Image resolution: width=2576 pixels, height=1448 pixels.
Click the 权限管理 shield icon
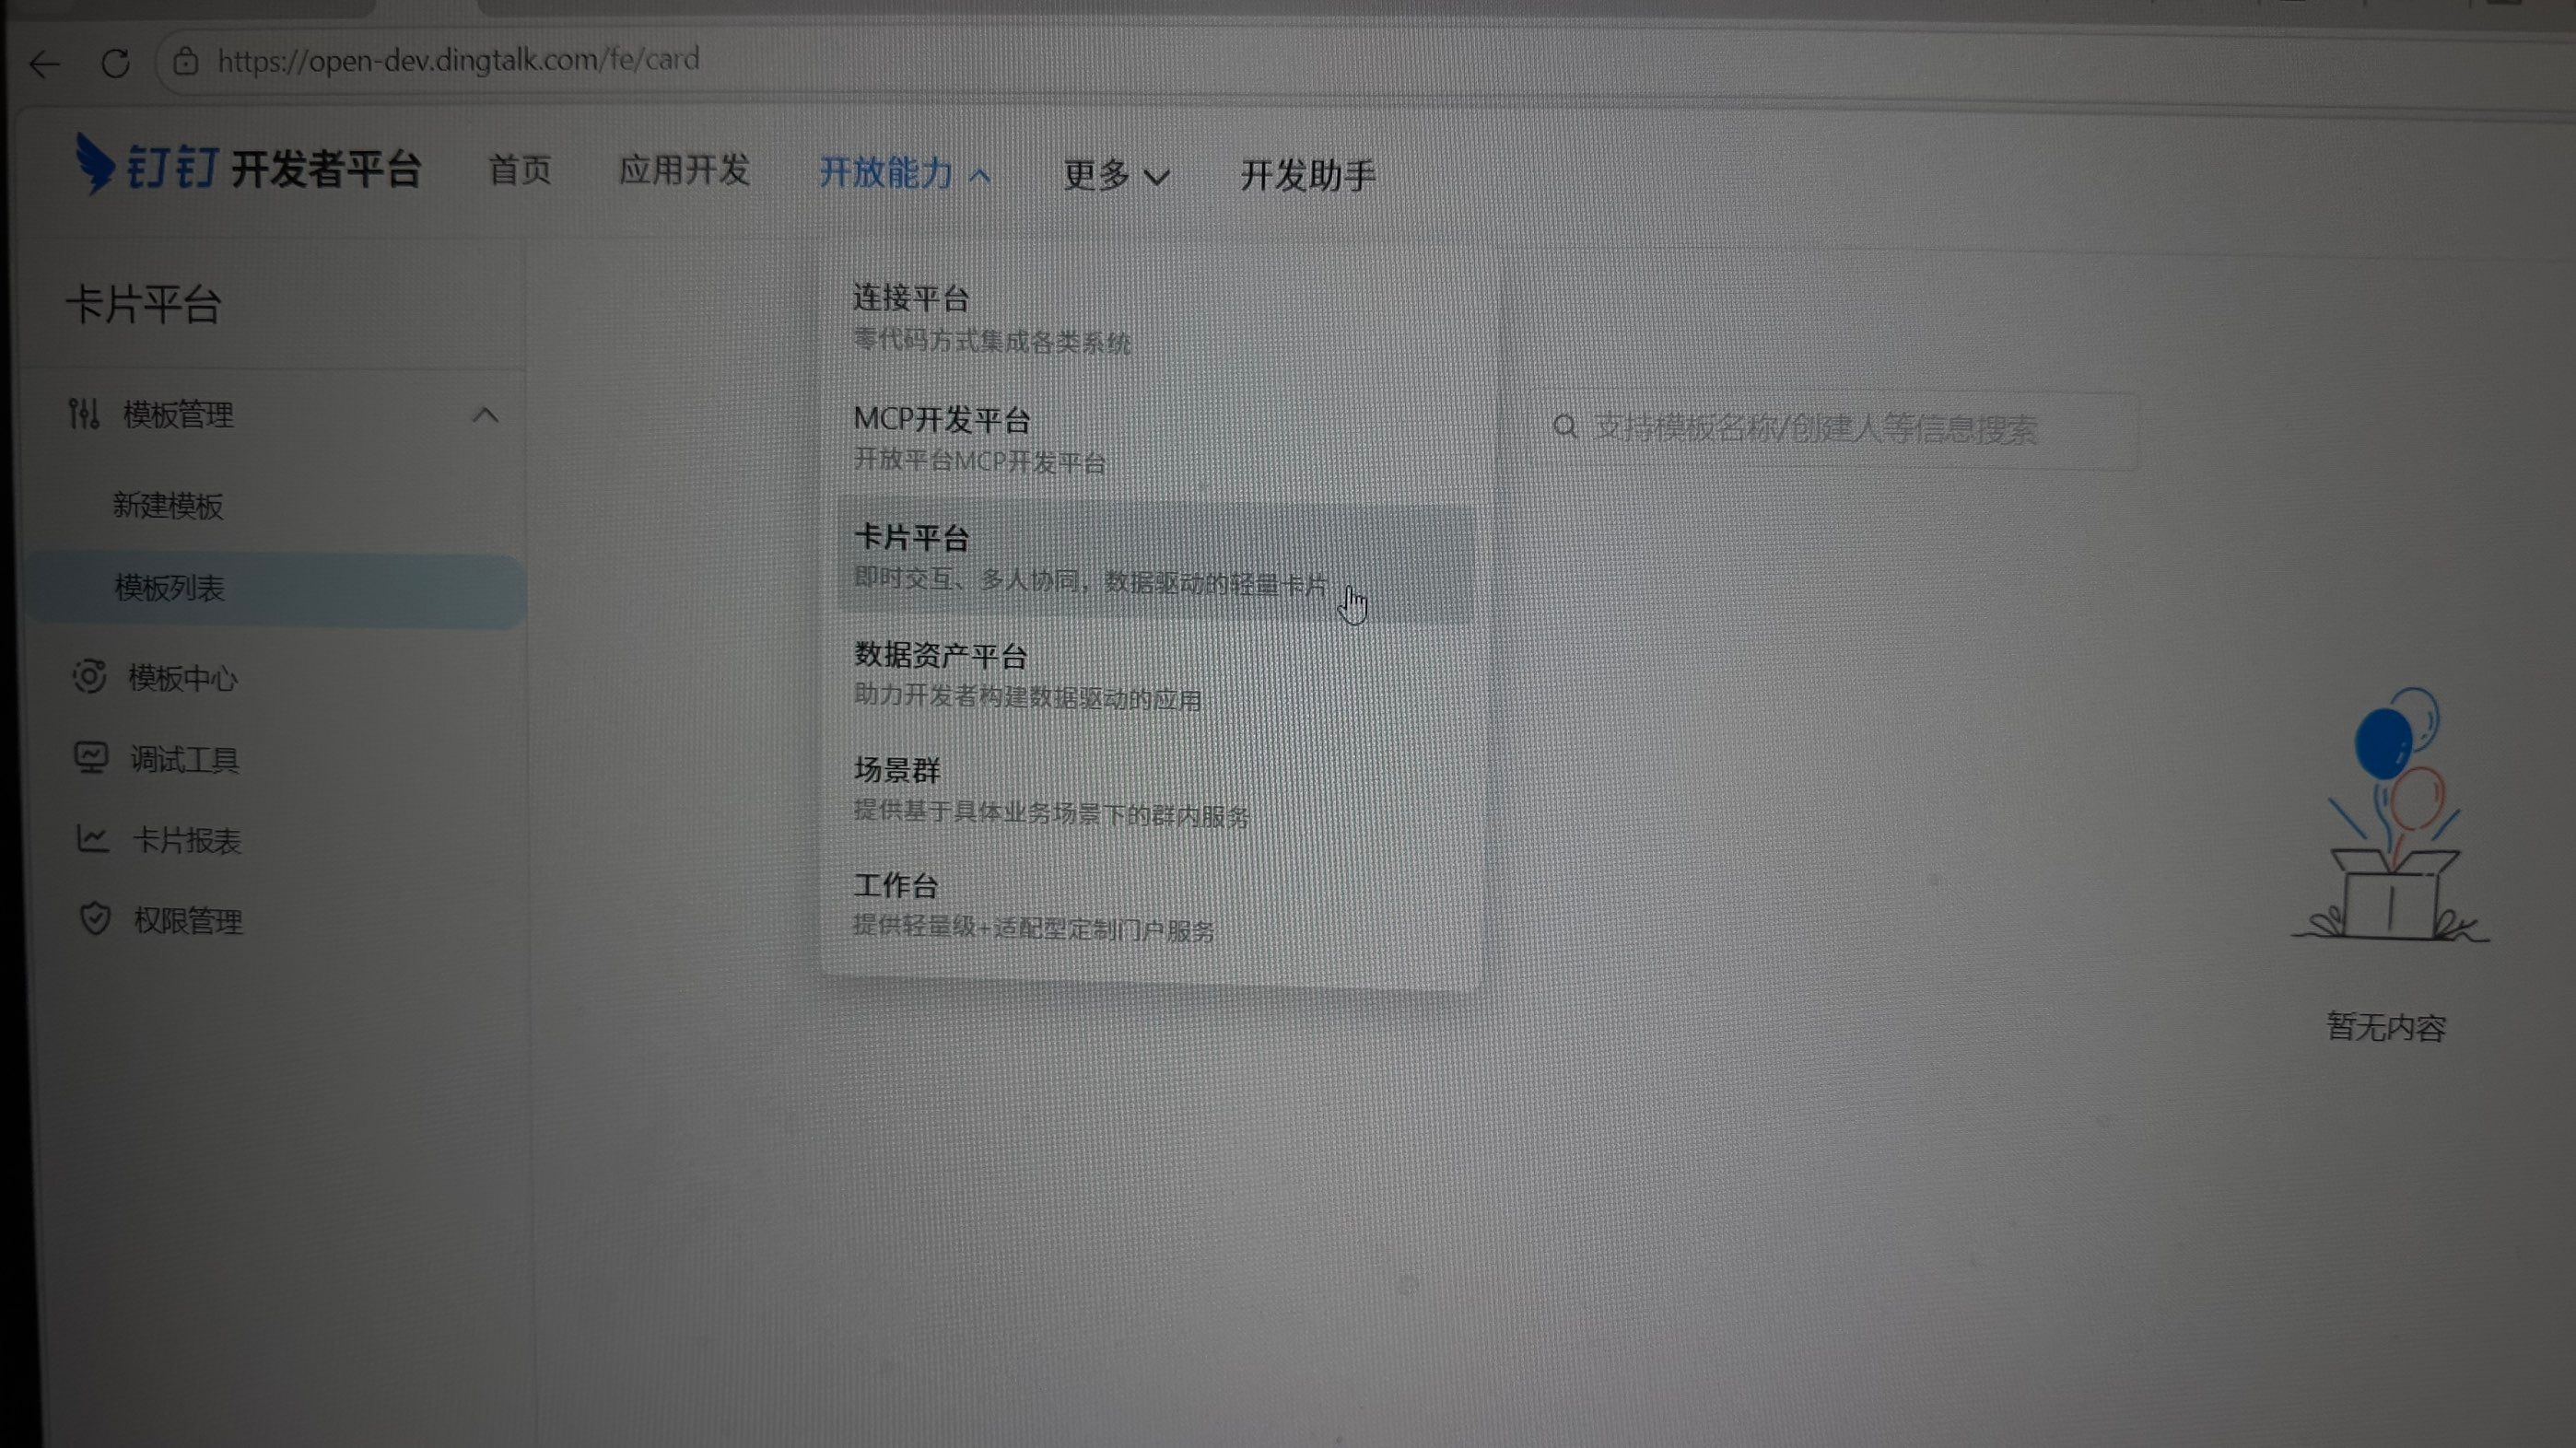pos(95,918)
